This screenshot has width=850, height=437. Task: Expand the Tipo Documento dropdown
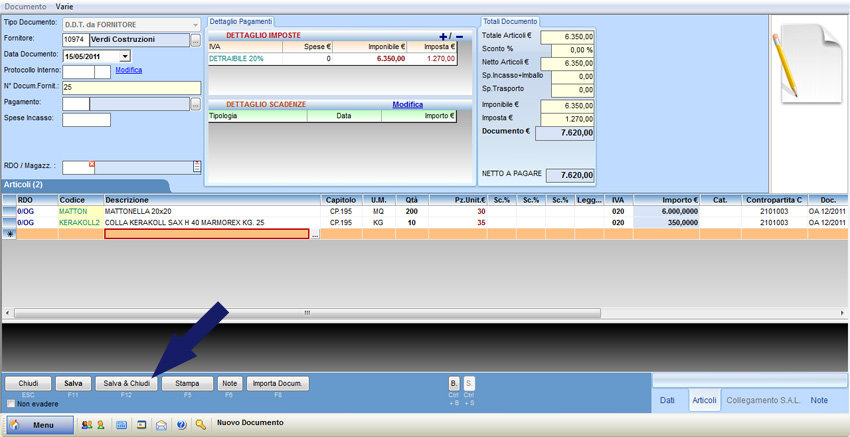(193, 23)
